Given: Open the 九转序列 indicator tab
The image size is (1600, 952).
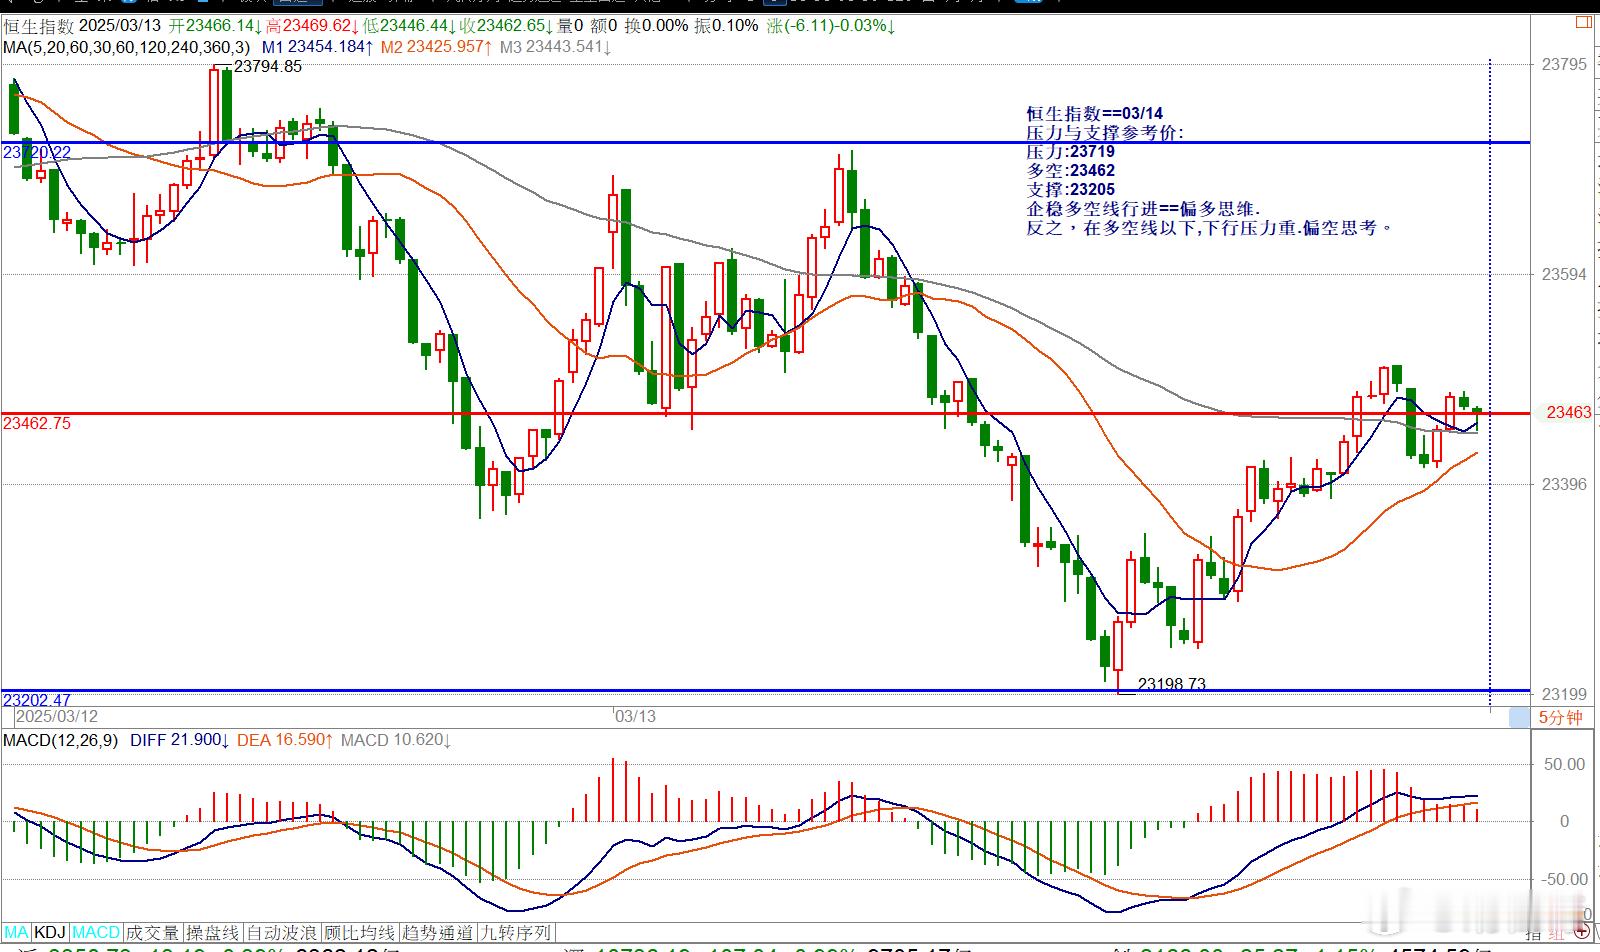Looking at the screenshot, I should point(515,932).
